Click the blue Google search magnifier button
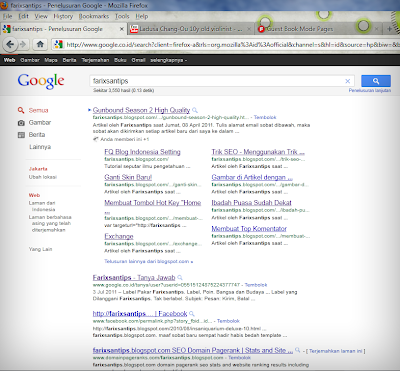 coord(376,81)
